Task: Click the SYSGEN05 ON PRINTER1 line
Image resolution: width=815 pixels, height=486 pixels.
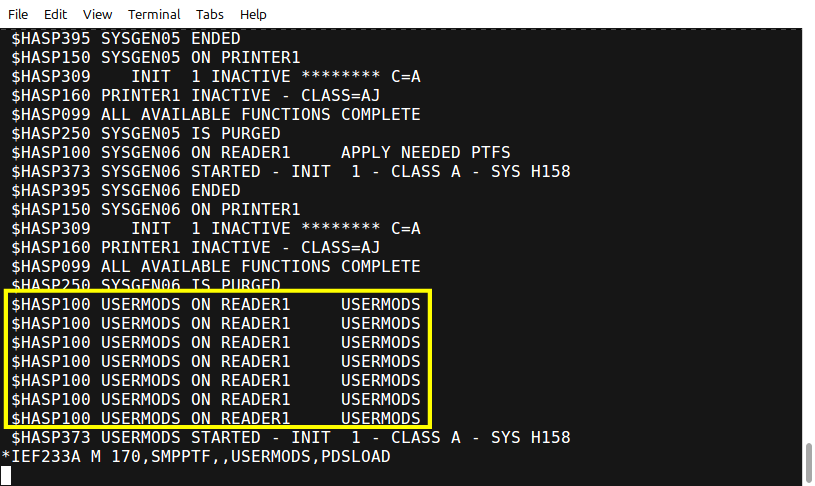Action: (x=156, y=58)
